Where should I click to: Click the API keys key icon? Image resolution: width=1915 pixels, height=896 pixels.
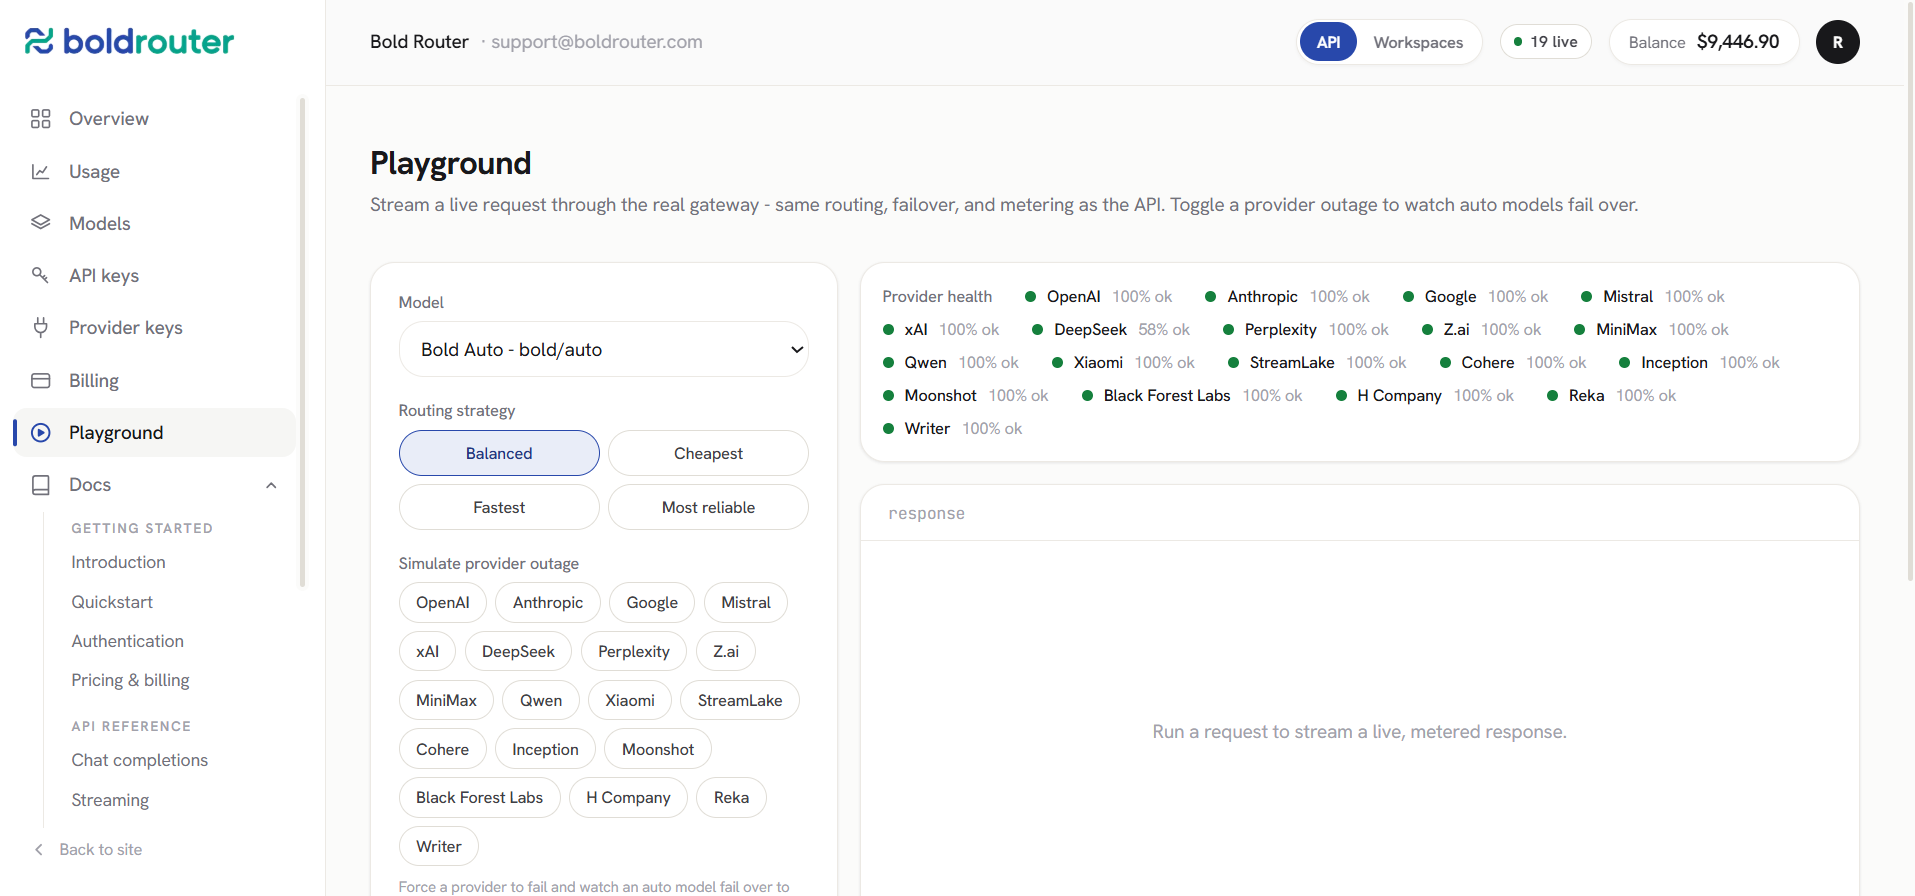(40, 275)
